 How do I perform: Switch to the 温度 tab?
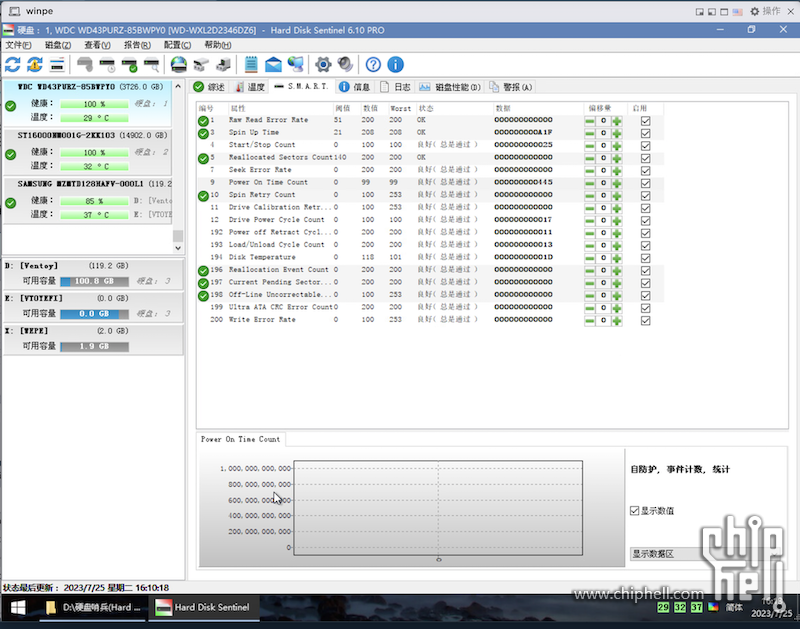pos(250,87)
